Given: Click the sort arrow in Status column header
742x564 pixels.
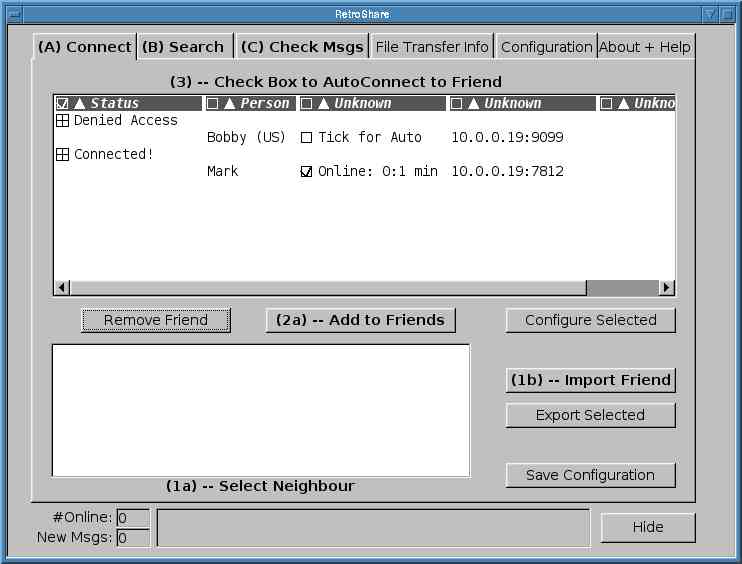Looking at the screenshot, I should (80, 104).
